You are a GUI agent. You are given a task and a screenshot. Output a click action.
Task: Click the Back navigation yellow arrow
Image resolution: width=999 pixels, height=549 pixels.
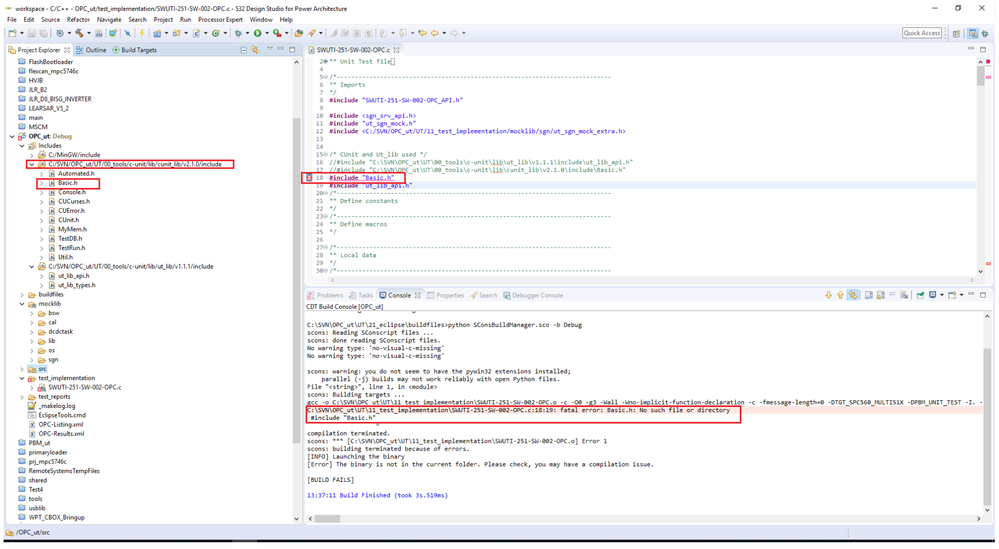(435, 33)
